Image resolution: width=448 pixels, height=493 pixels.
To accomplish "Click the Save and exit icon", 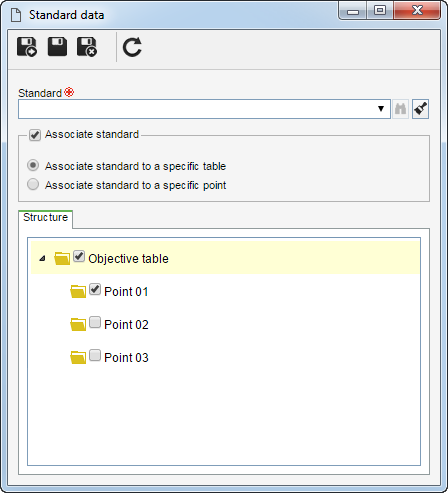I will click(87, 47).
